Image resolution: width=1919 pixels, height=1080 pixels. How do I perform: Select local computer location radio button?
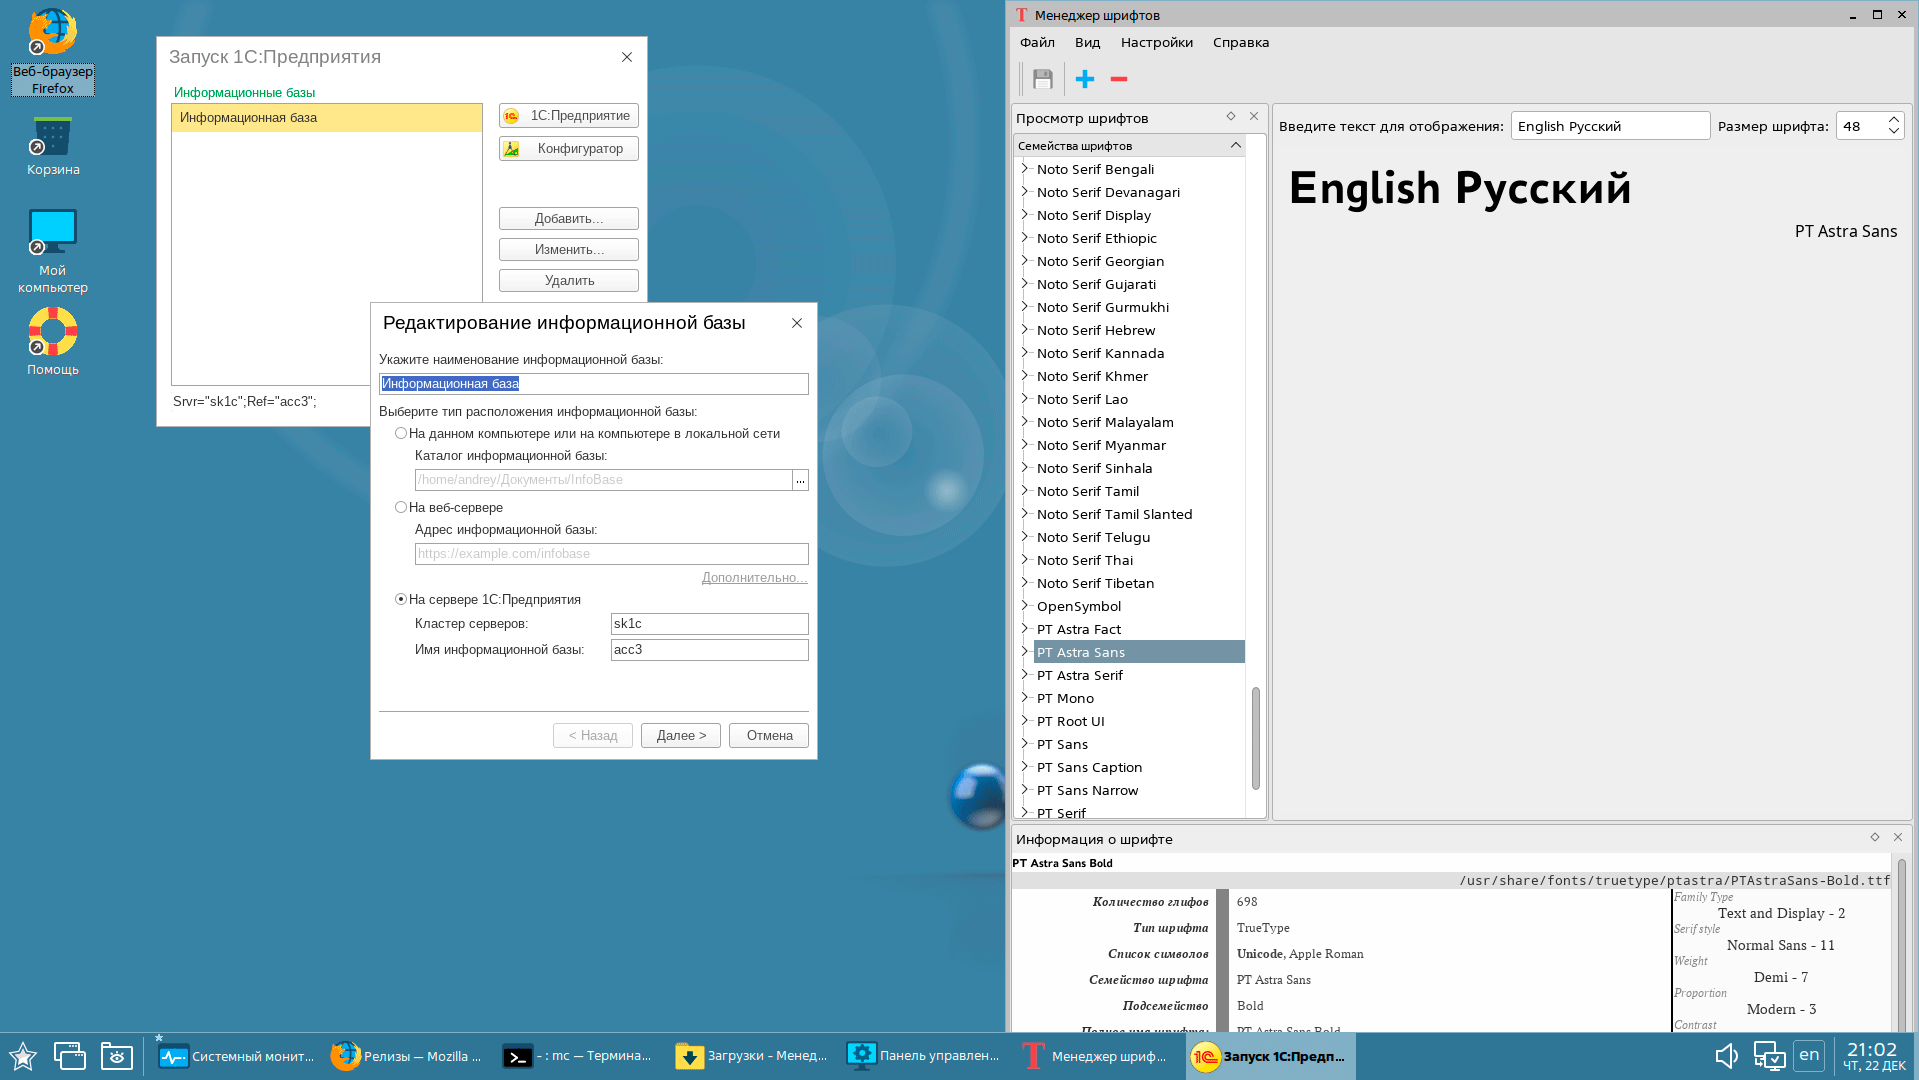click(401, 433)
